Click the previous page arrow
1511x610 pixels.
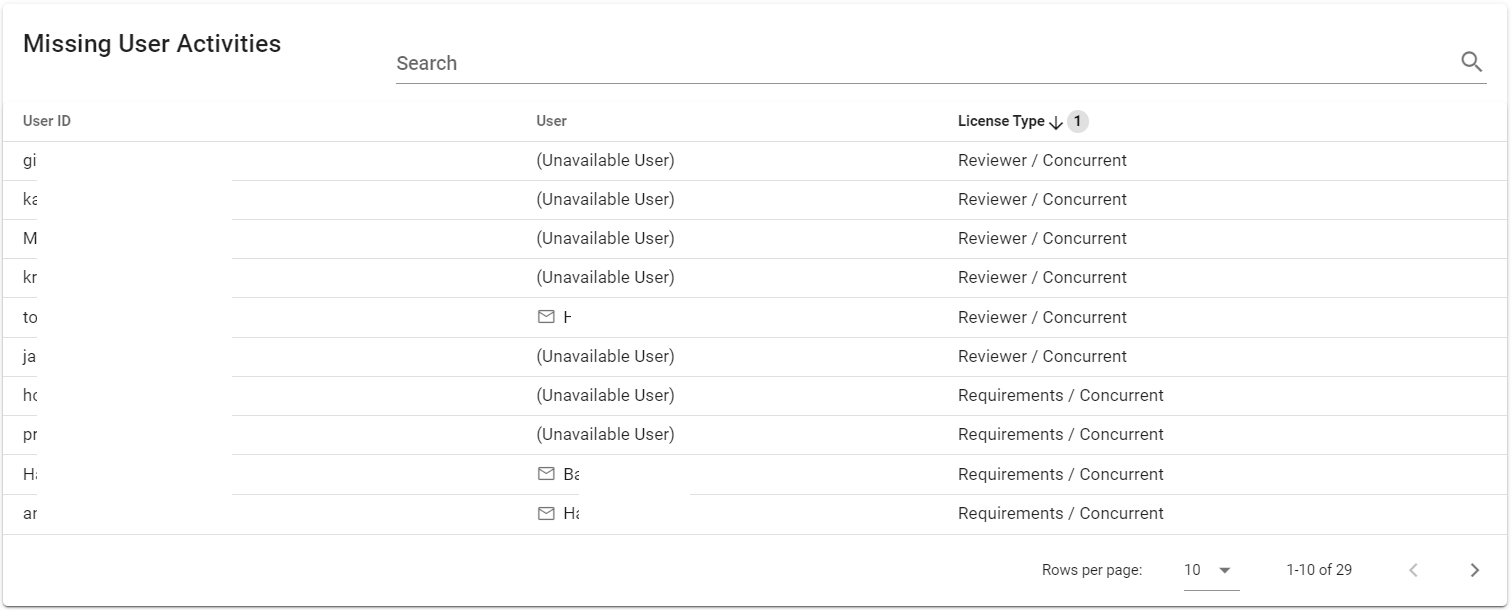tap(1413, 569)
